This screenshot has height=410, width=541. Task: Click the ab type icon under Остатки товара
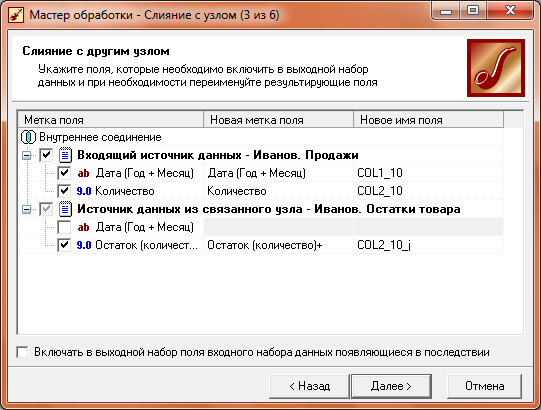click(x=83, y=227)
